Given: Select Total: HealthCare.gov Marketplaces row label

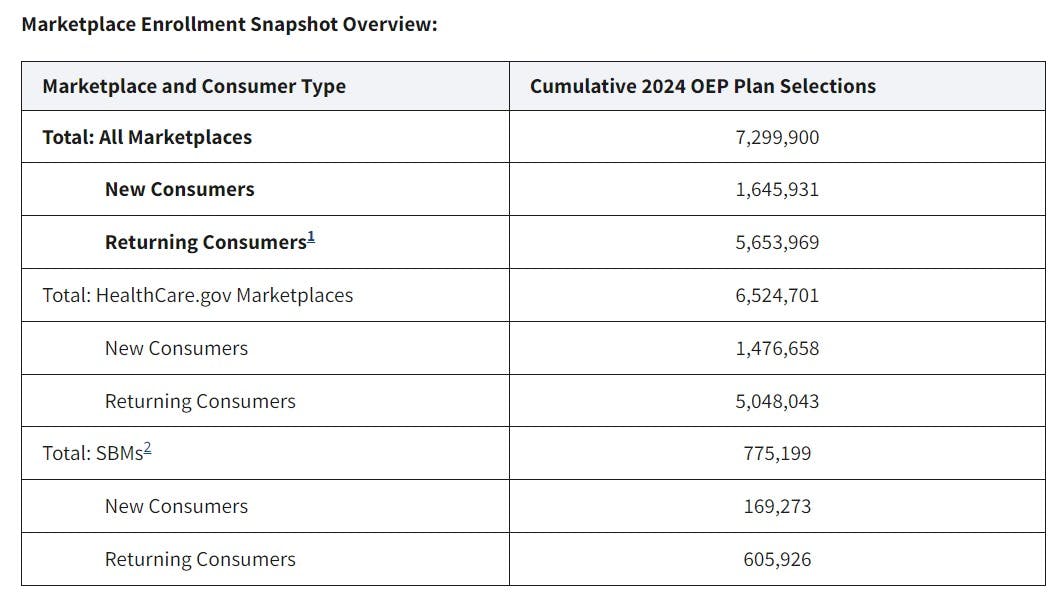Looking at the screenshot, I should (x=197, y=295).
